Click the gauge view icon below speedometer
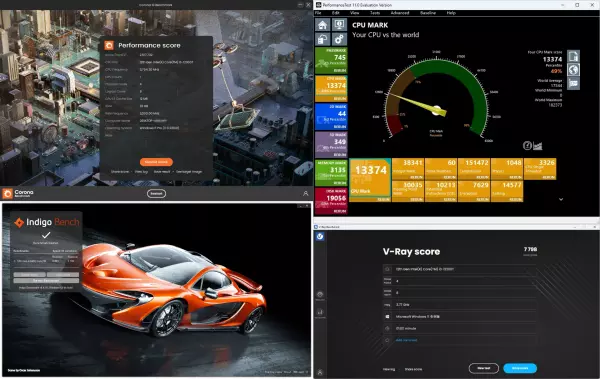The width and height of the screenshot is (600, 379). tap(527, 146)
